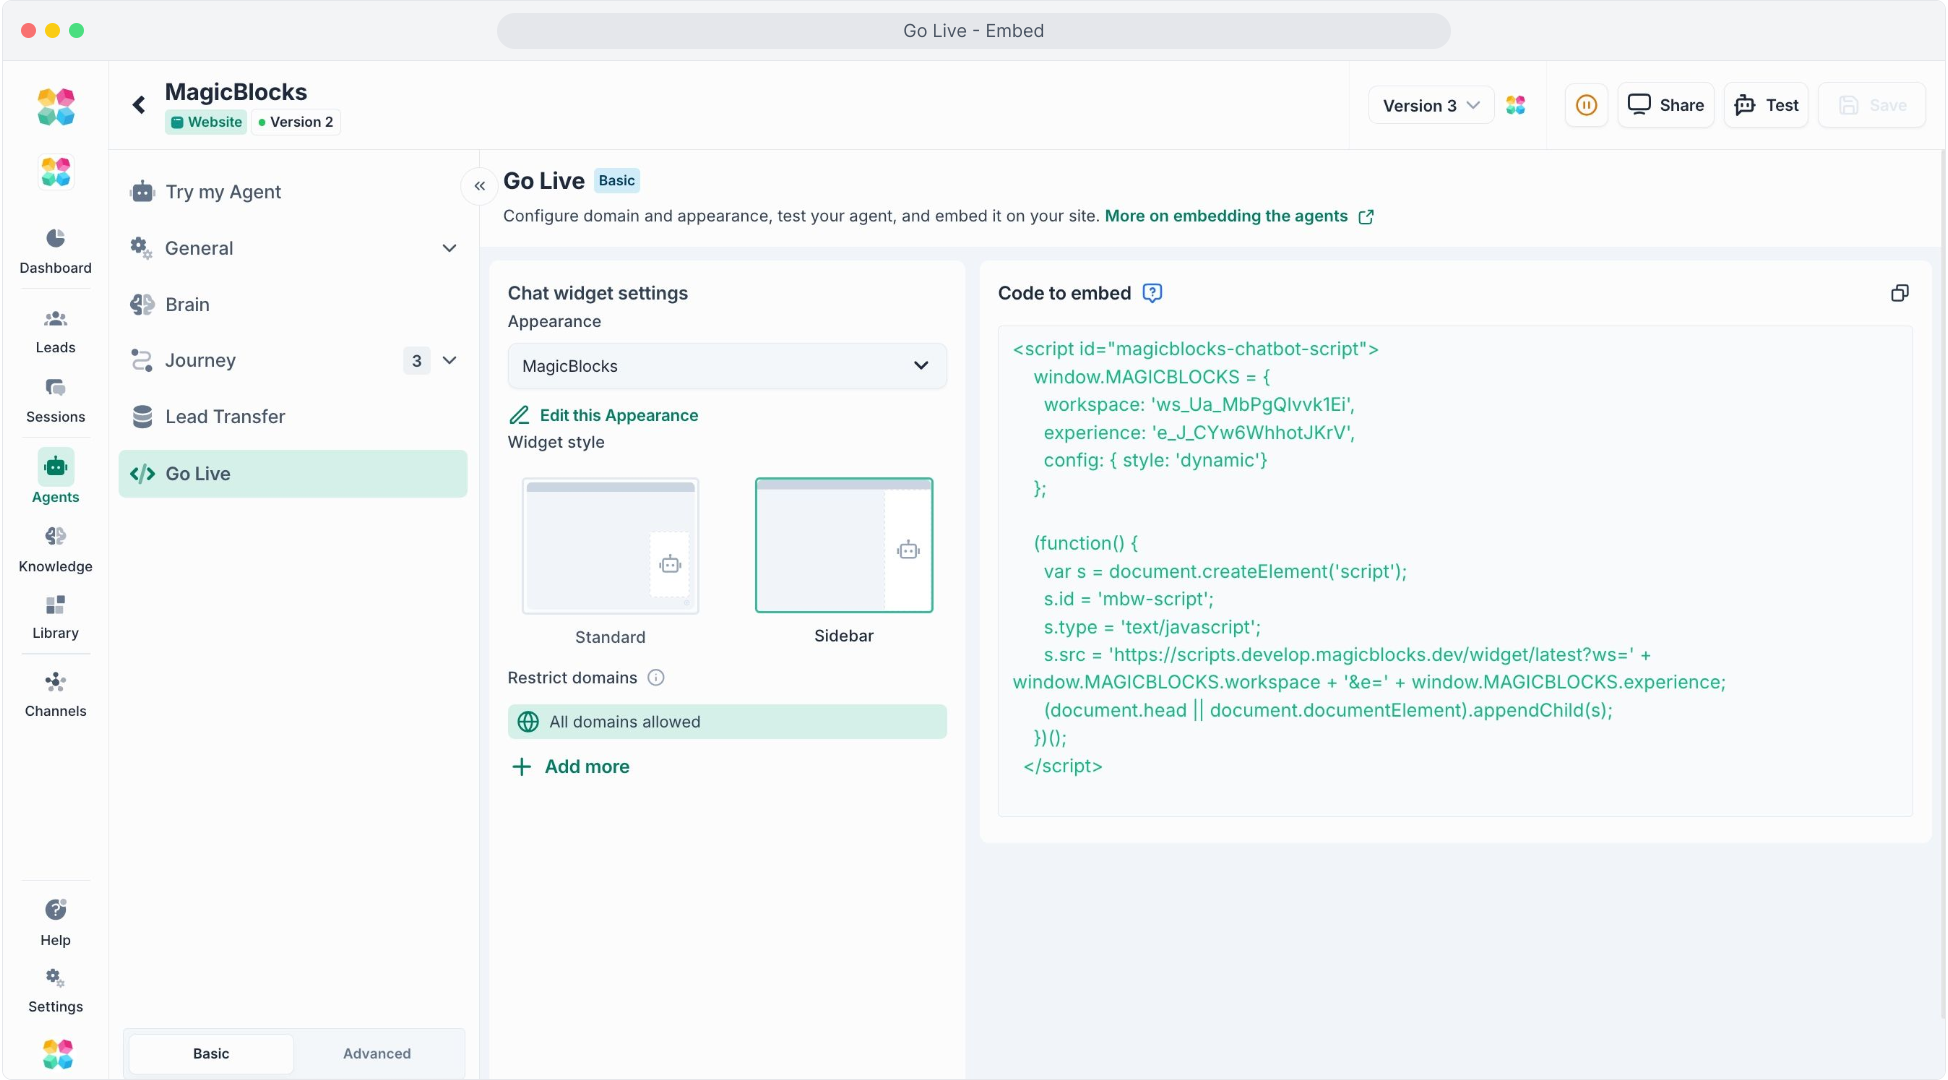Open the Version 3 dropdown
1948x1080 pixels.
pos(1430,105)
